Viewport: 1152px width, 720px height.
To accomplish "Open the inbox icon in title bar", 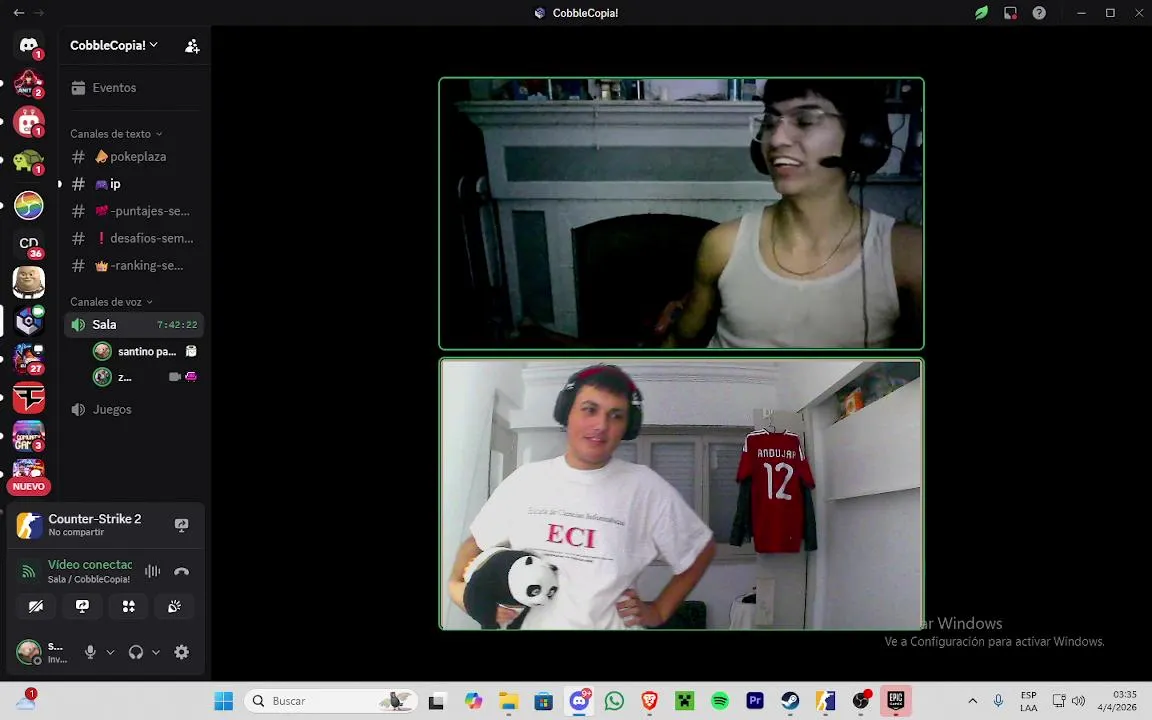I will [x=1010, y=12].
